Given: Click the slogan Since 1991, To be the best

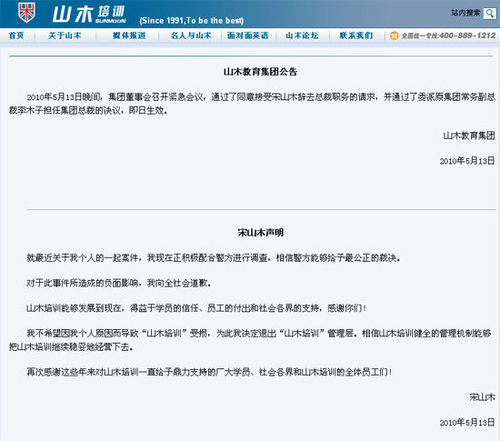Looking at the screenshot, I should pos(192,21).
